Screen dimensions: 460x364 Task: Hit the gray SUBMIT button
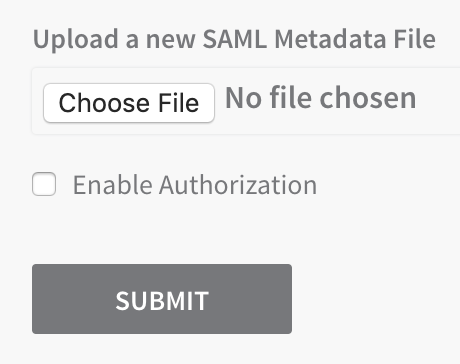162,299
